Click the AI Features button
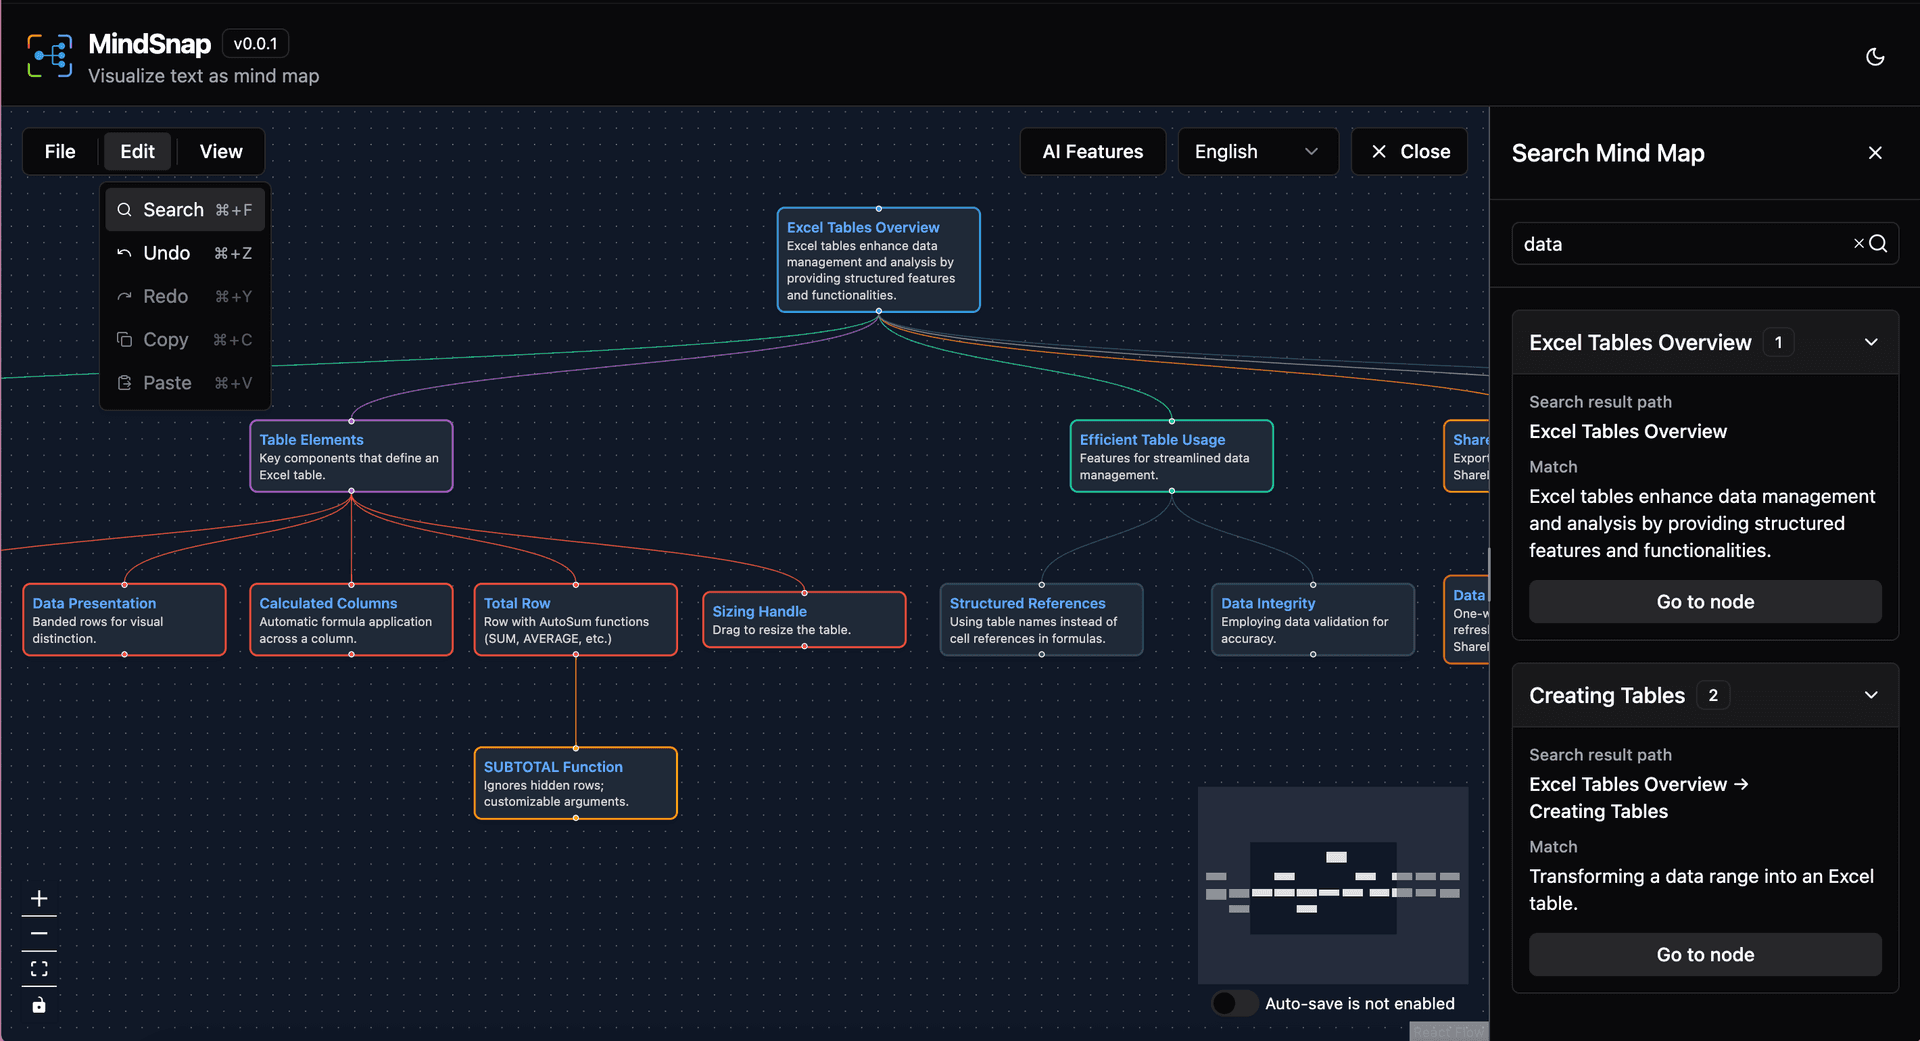This screenshot has width=1920, height=1041. pos(1092,152)
